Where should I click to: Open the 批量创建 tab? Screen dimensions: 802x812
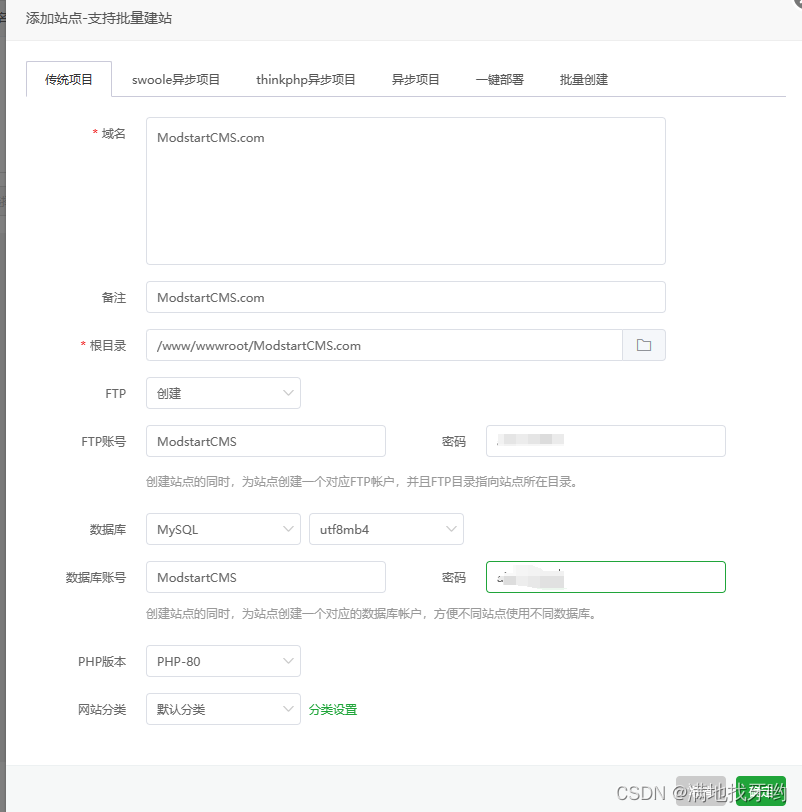click(583, 79)
